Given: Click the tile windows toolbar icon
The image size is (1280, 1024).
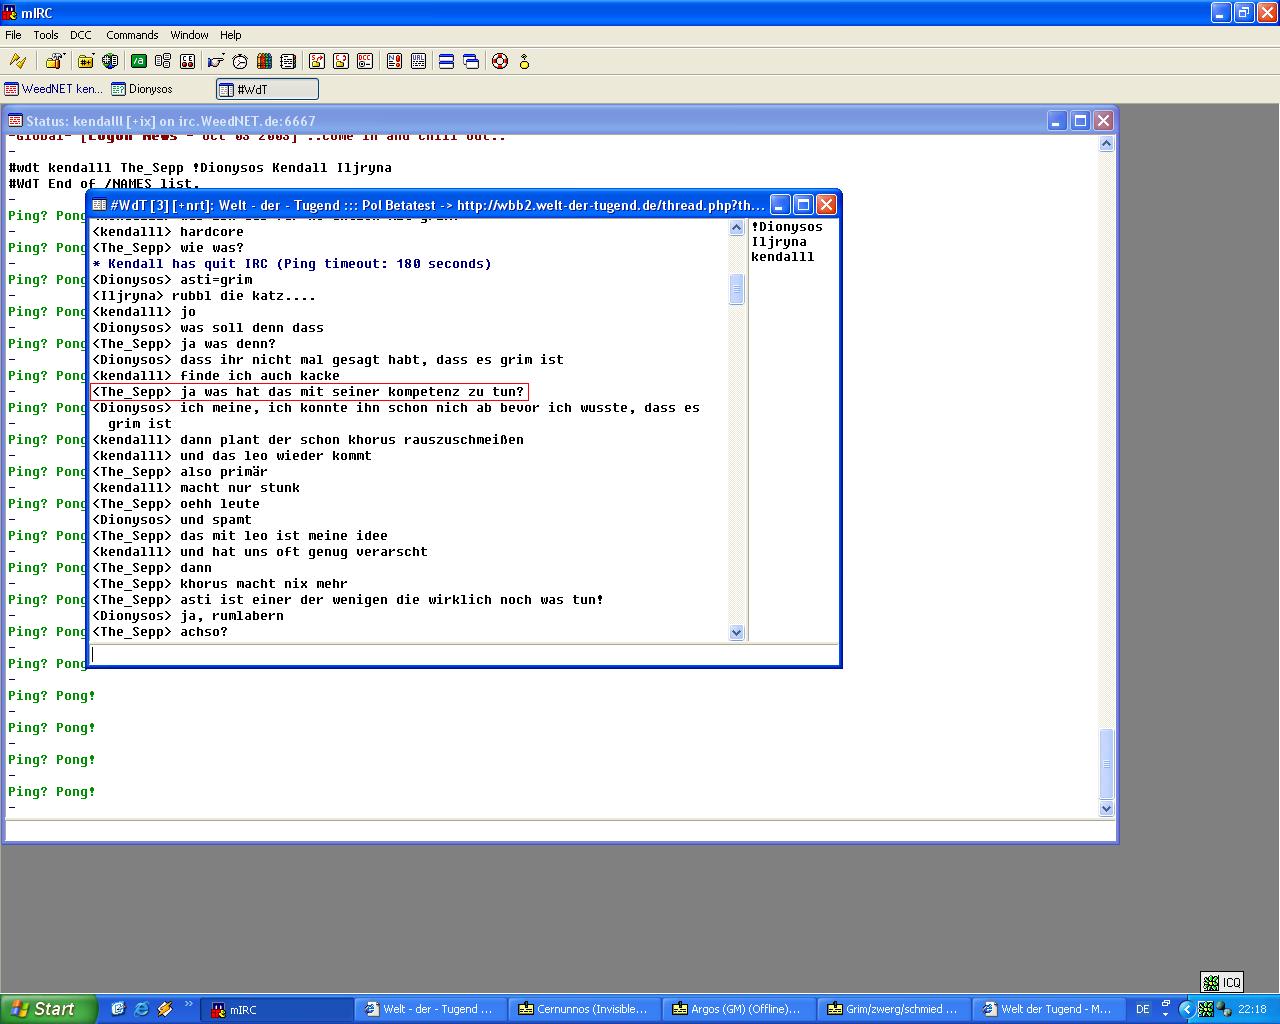Looking at the screenshot, I should (446, 62).
